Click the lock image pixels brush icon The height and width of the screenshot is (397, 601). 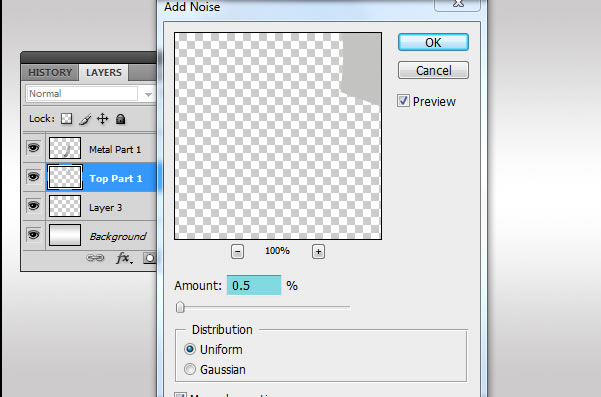pos(85,119)
